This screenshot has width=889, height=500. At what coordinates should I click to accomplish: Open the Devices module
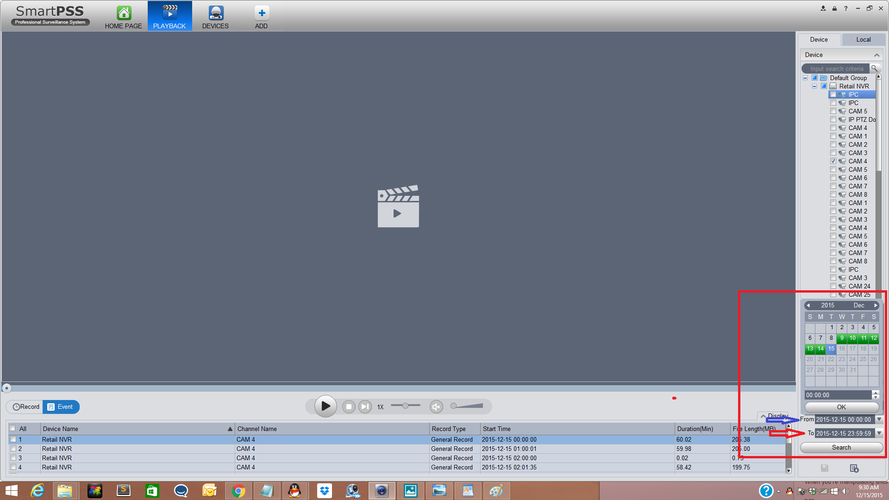tap(215, 16)
